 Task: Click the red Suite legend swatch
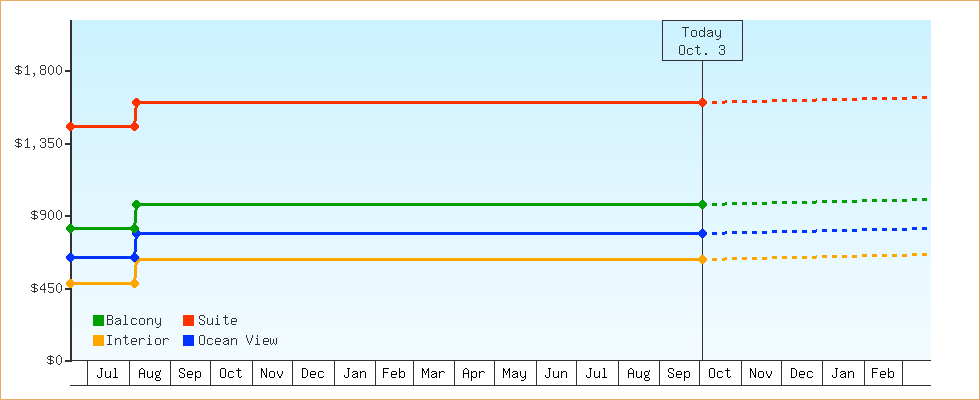pyautogui.click(x=188, y=320)
